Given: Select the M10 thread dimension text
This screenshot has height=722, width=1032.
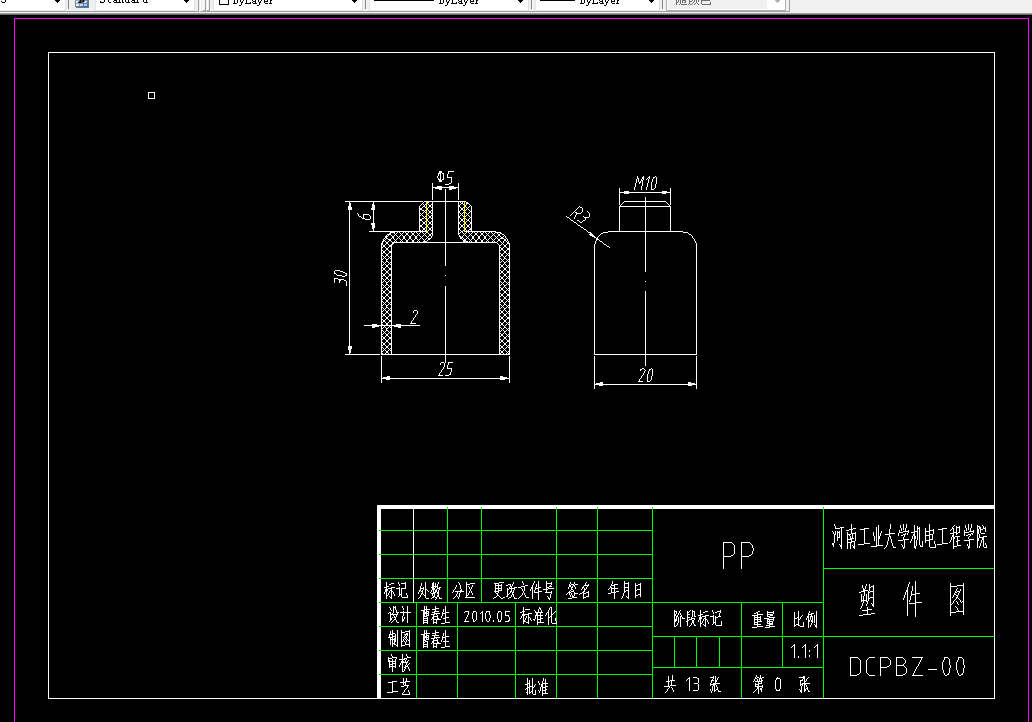Looking at the screenshot, I should tap(645, 183).
